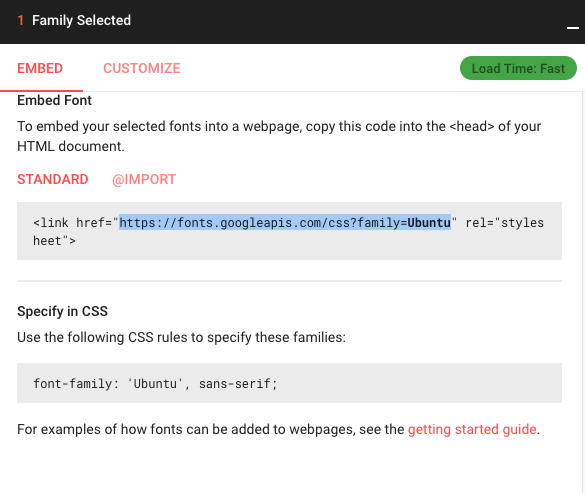Click the sans-serif fallback in CSS rule
The image size is (585, 493).
click(234, 384)
